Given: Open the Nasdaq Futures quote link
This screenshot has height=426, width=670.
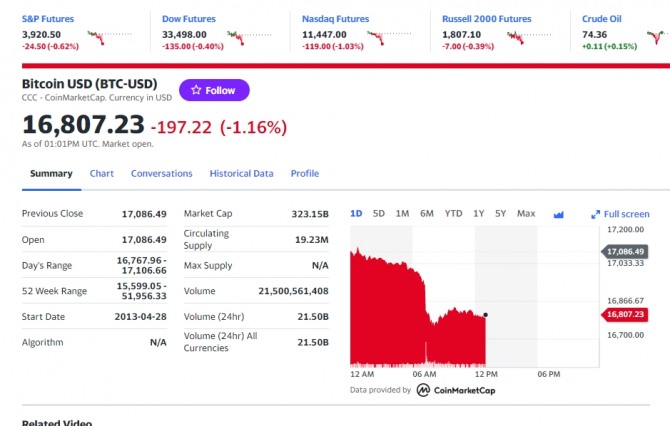Looking at the screenshot, I should [x=335, y=19].
